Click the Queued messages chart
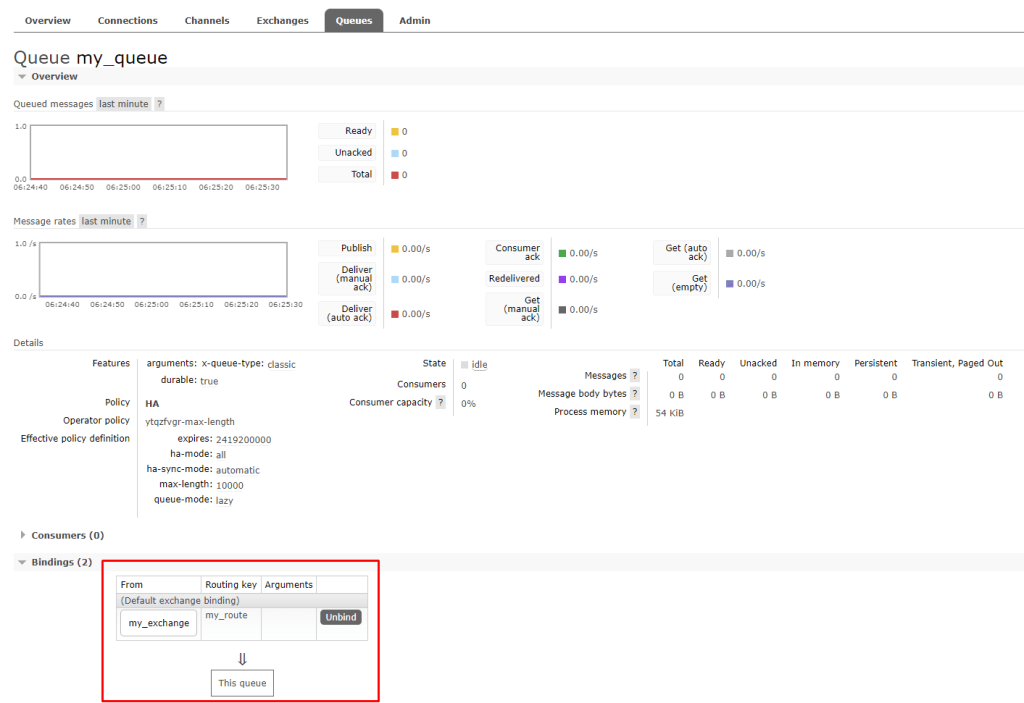This screenshot has height=703, width=1024. [x=158, y=152]
